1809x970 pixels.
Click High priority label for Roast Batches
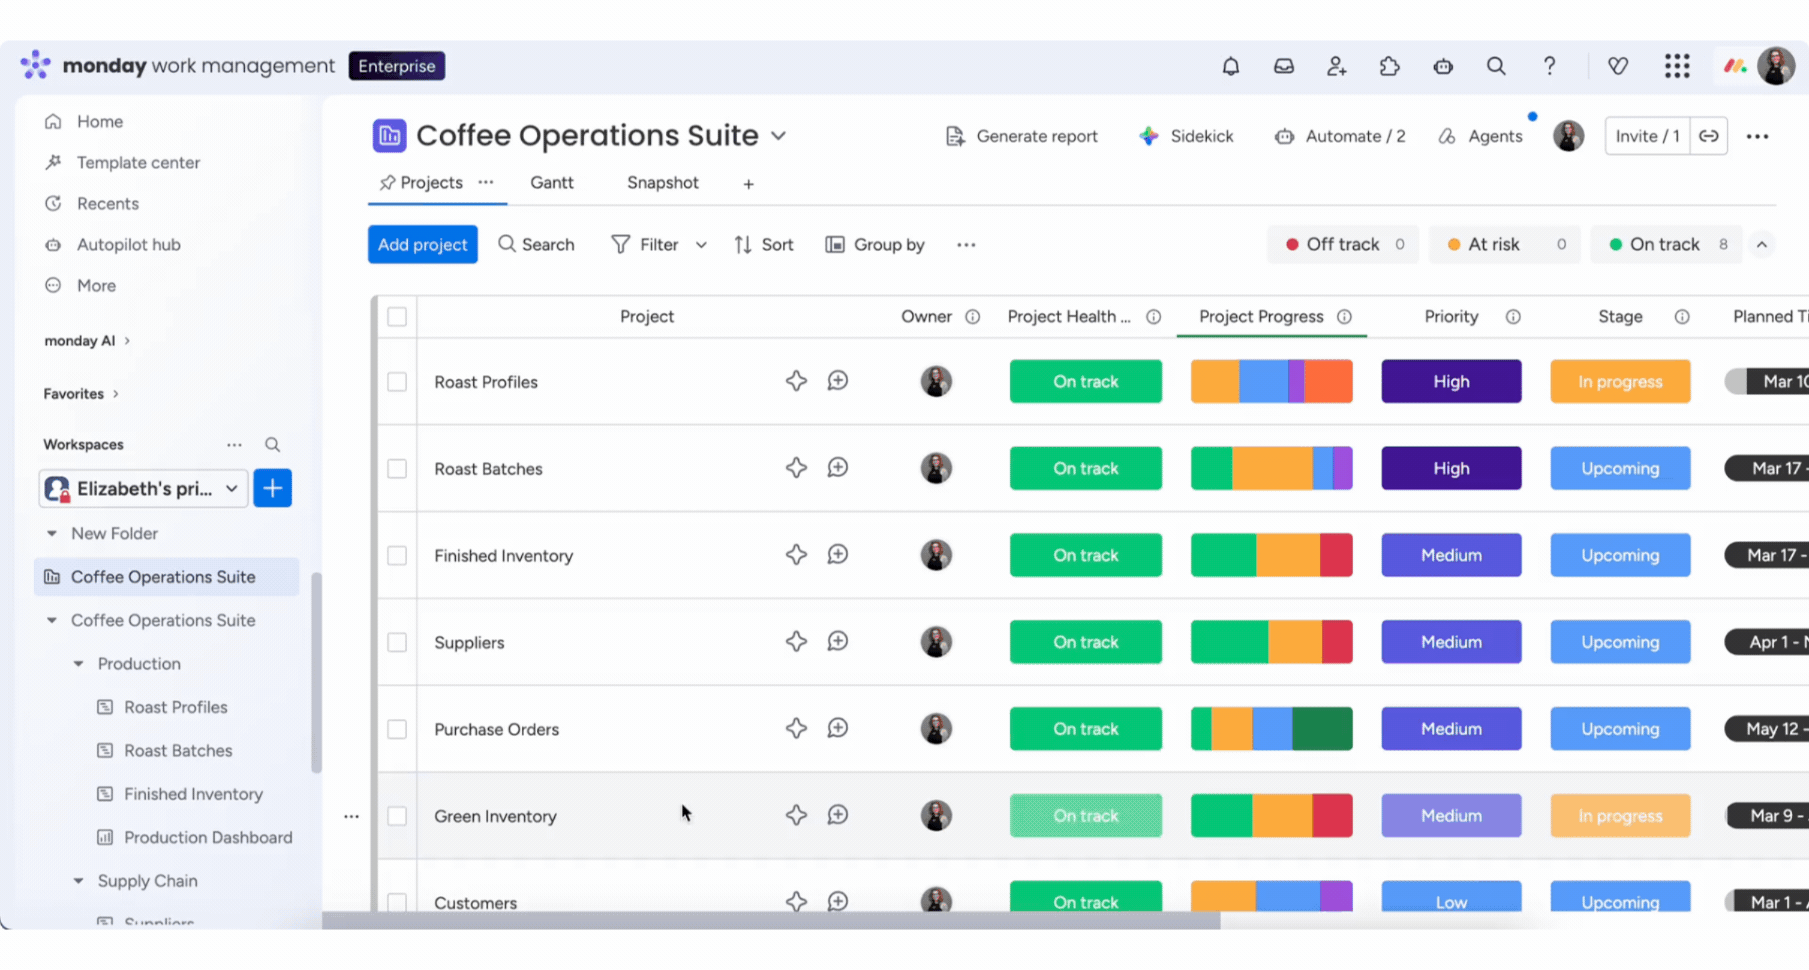[1451, 468]
